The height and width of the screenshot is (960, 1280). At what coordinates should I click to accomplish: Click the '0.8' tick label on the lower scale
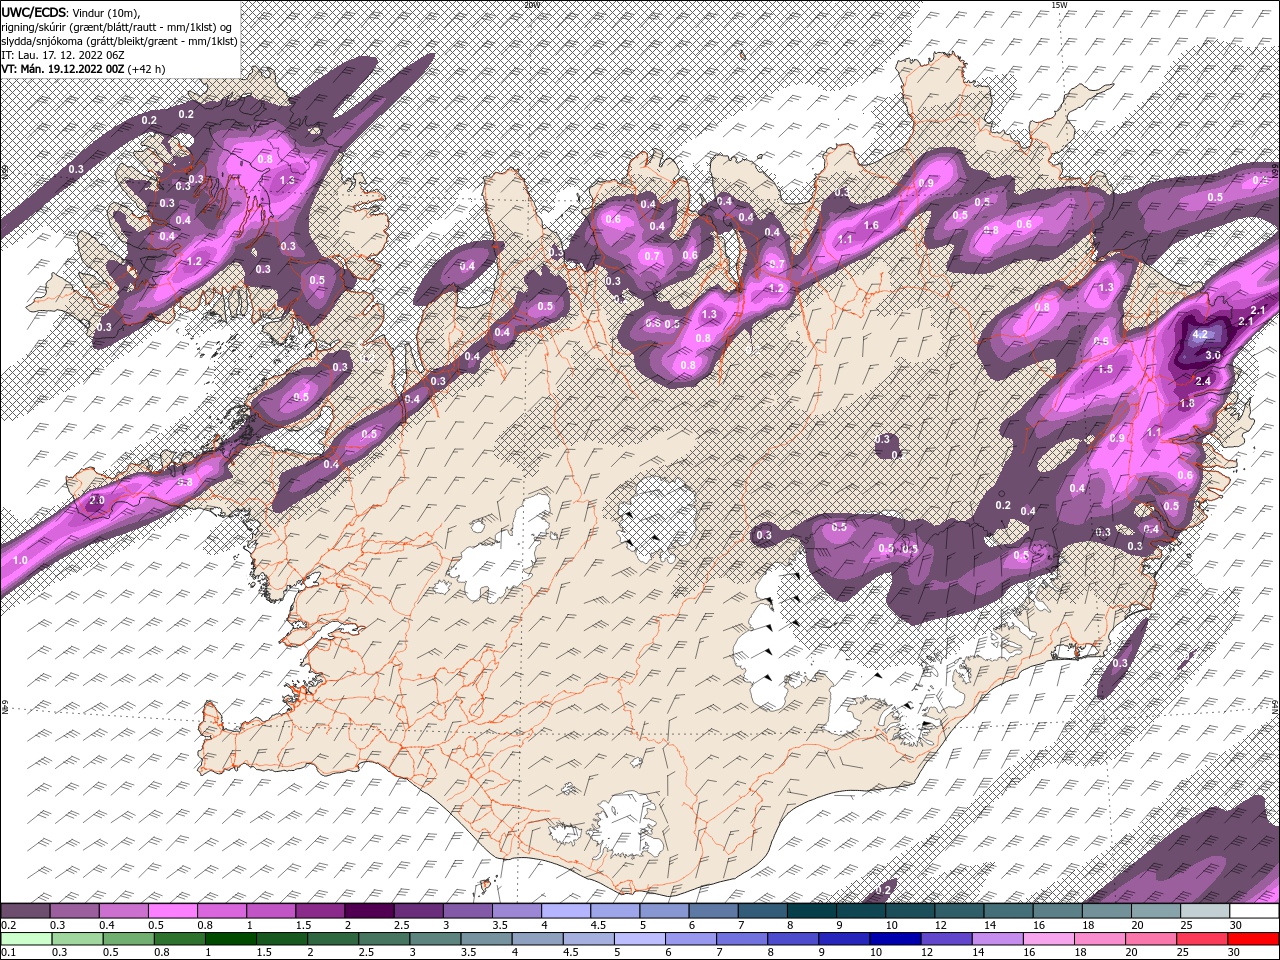pos(161,953)
